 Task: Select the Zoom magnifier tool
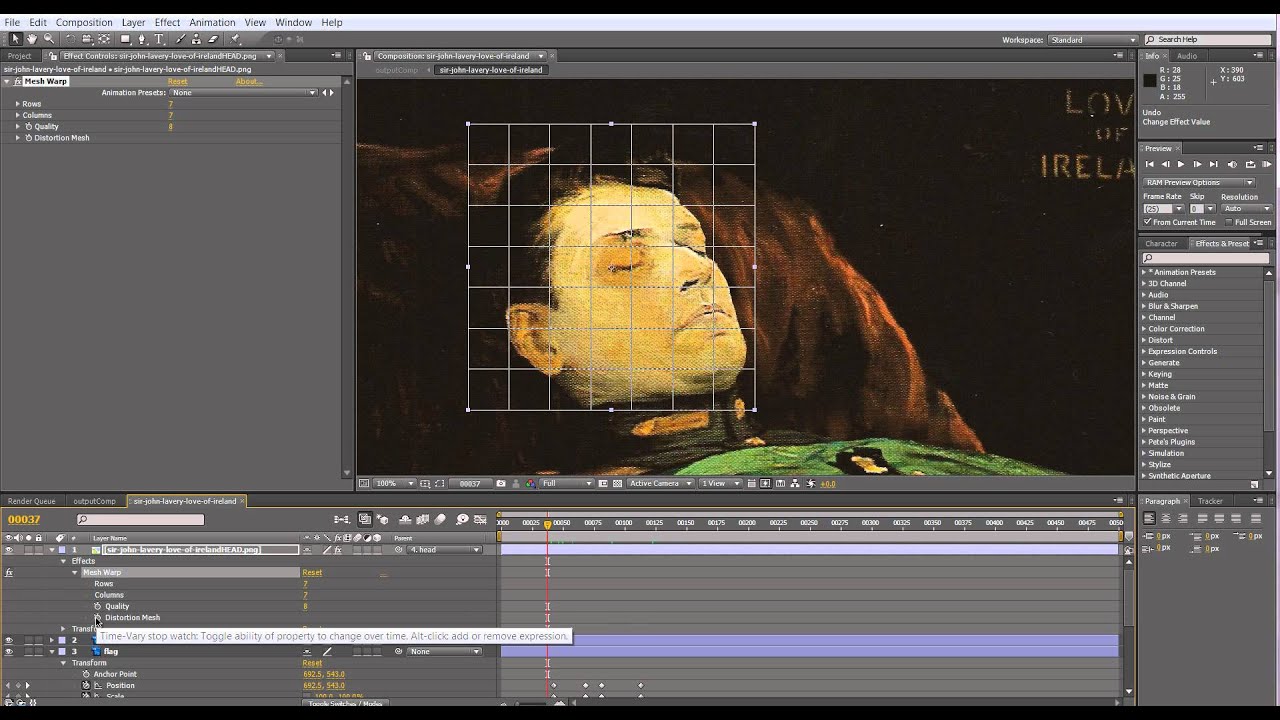pos(48,39)
